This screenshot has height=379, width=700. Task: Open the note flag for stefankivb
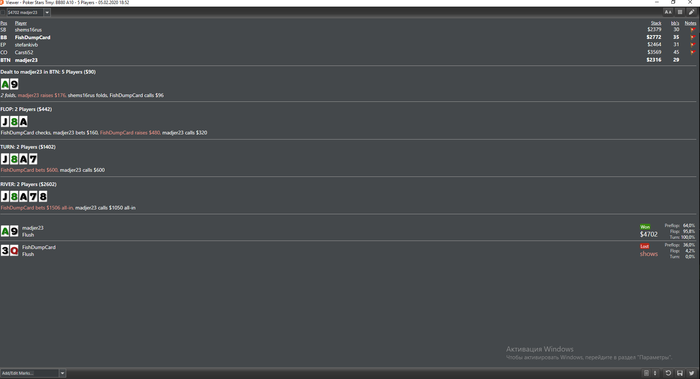click(693, 45)
